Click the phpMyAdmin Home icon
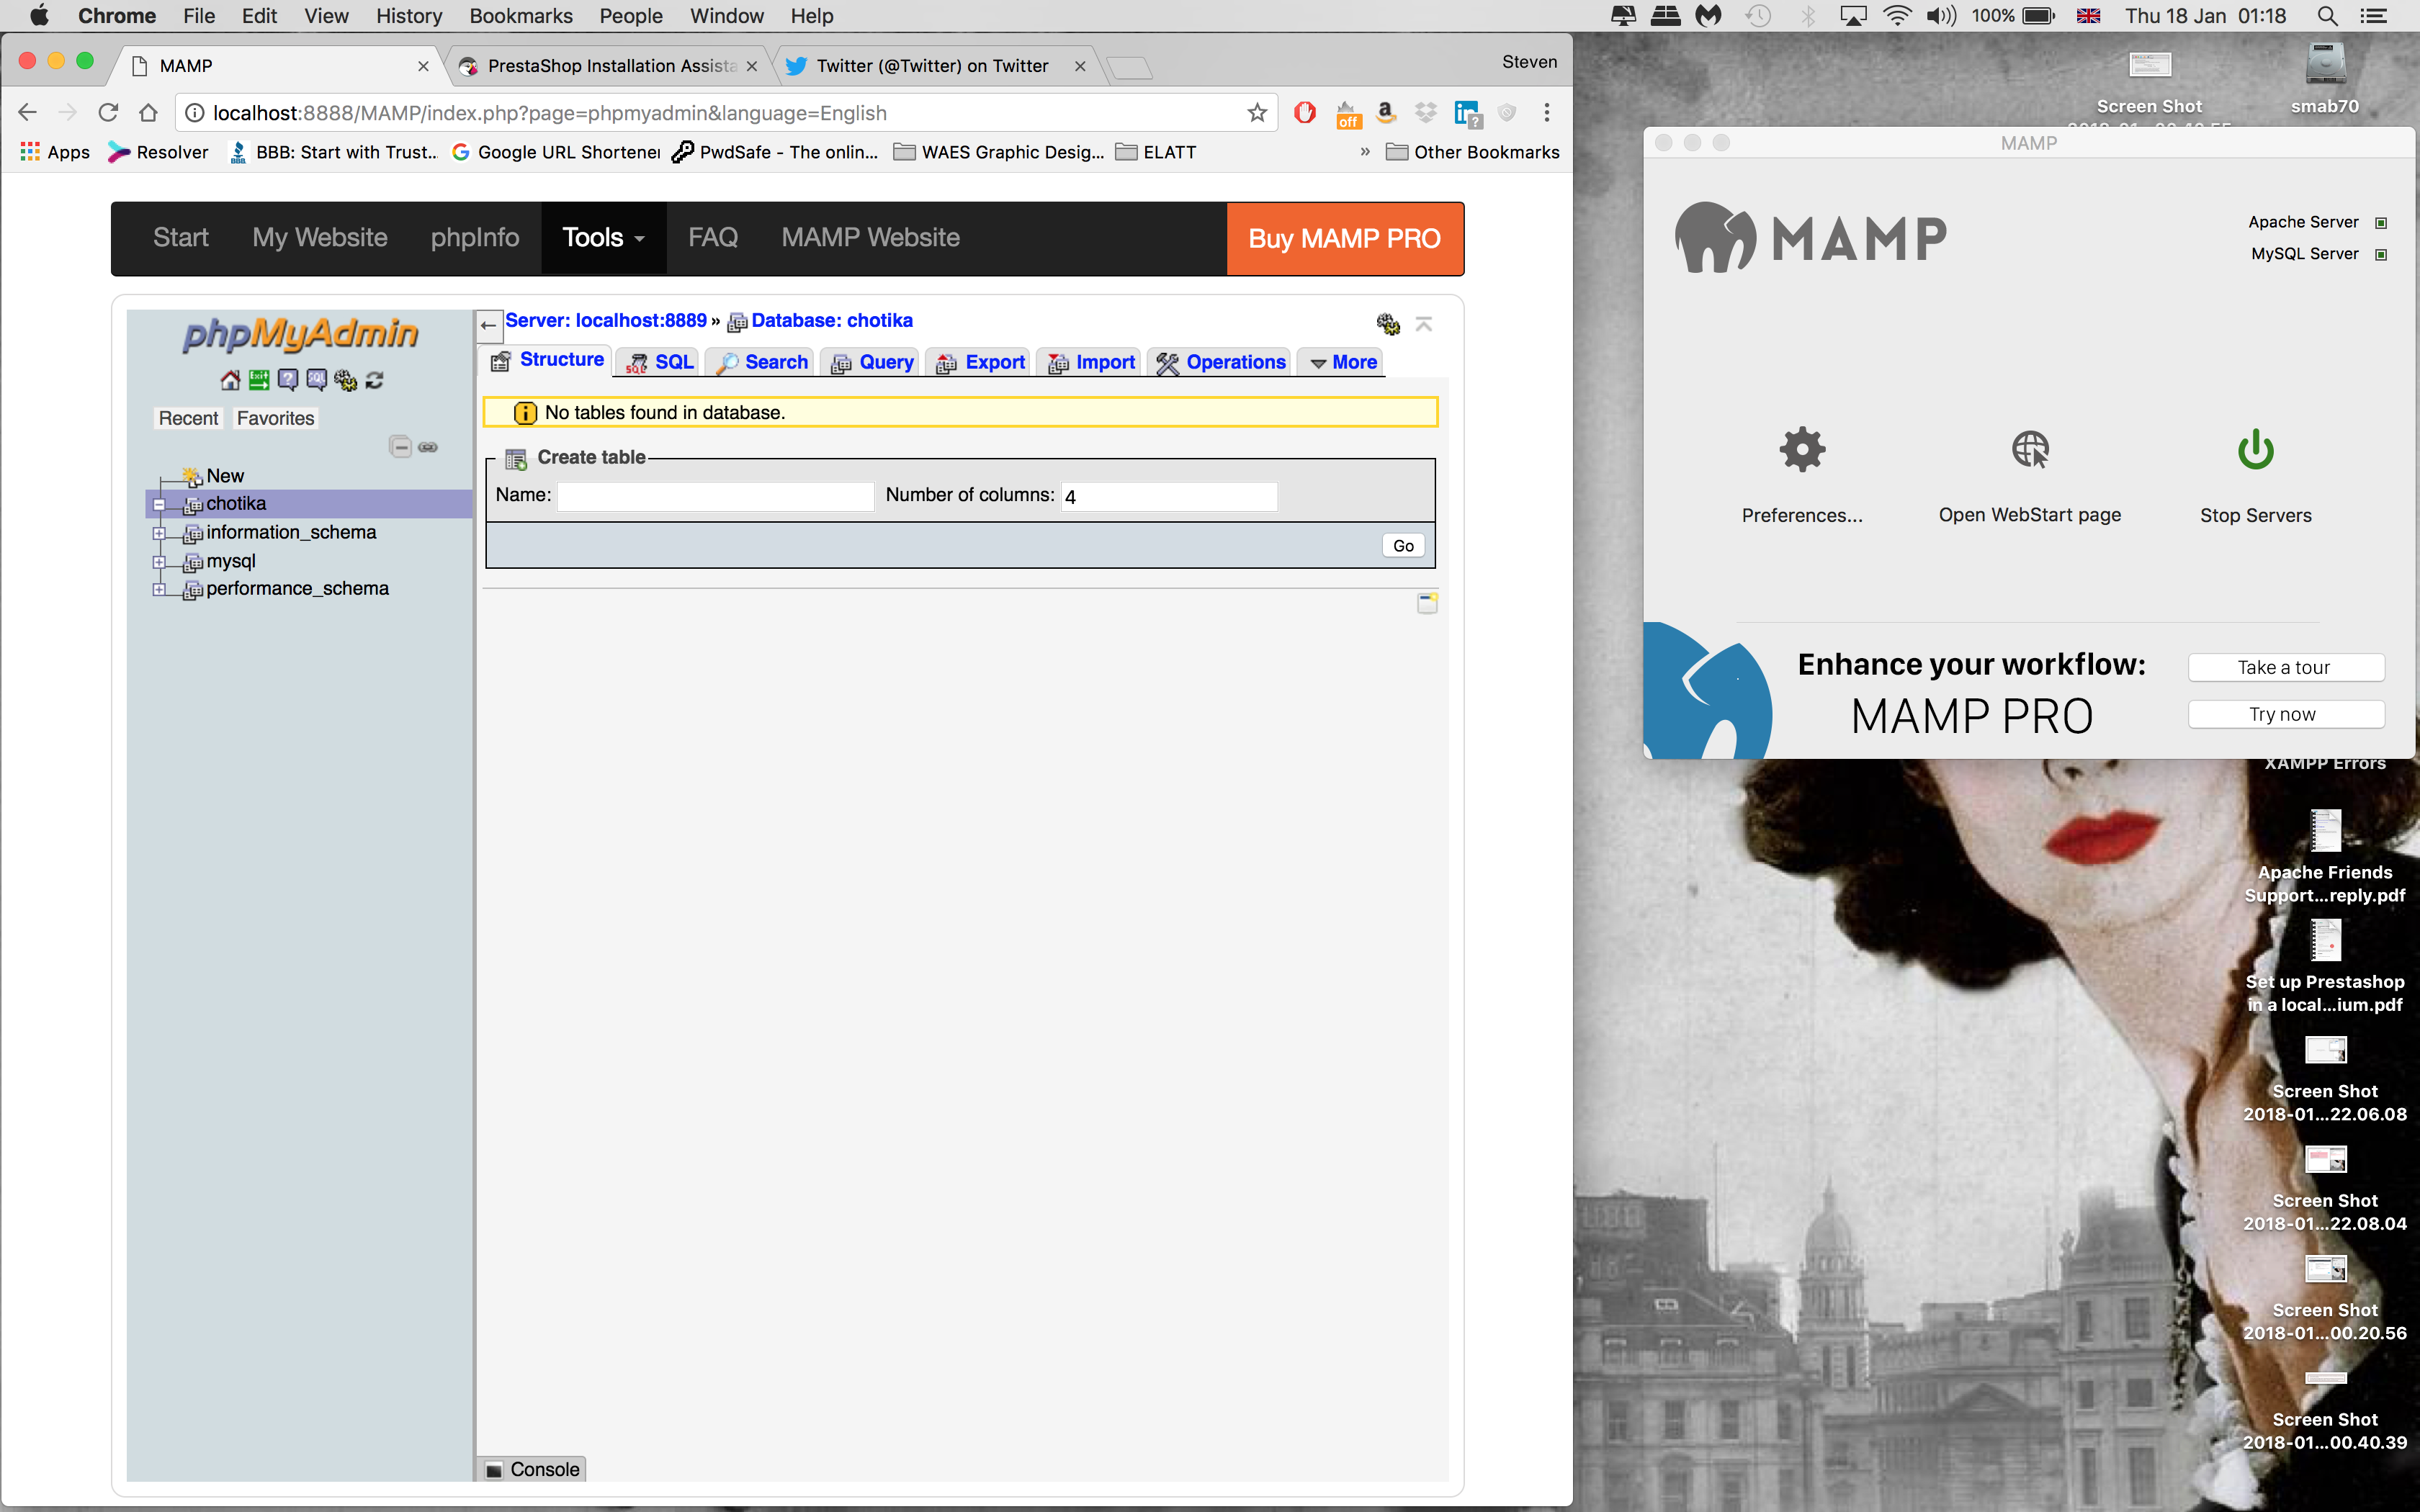Image resolution: width=2420 pixels, height=1512 pixels. click(230, 380)
